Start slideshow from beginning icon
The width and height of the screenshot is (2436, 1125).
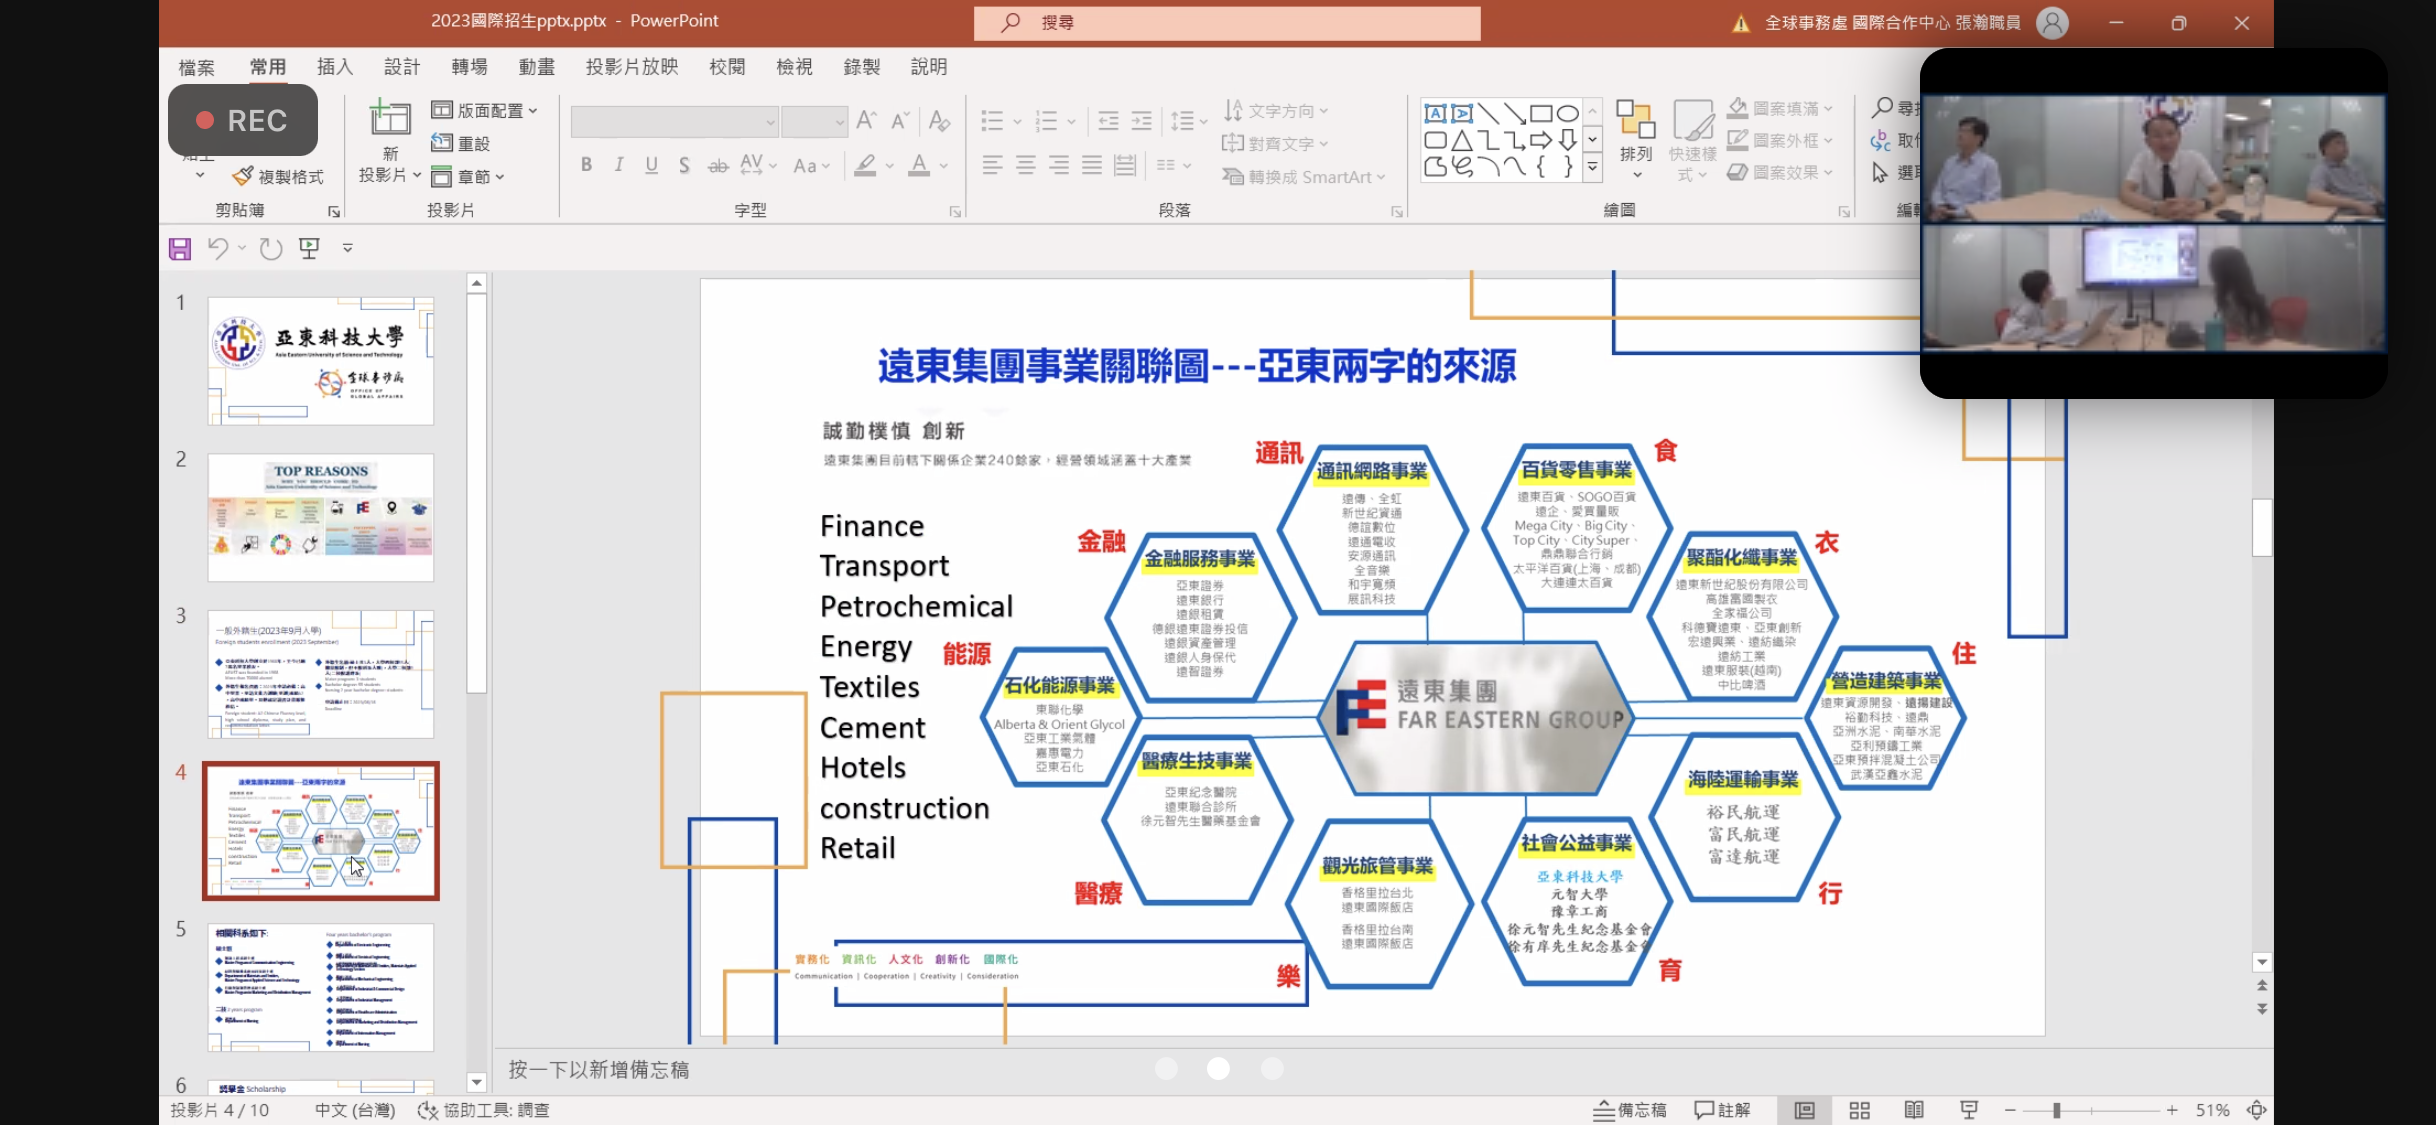click(x=309, y=248)
